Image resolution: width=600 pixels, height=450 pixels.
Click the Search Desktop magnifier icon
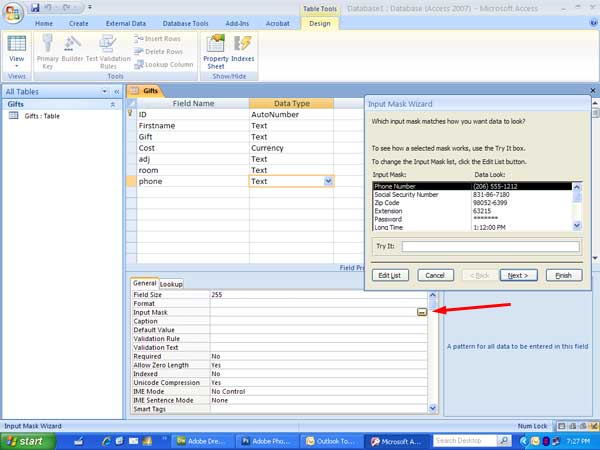click(504, 441)
